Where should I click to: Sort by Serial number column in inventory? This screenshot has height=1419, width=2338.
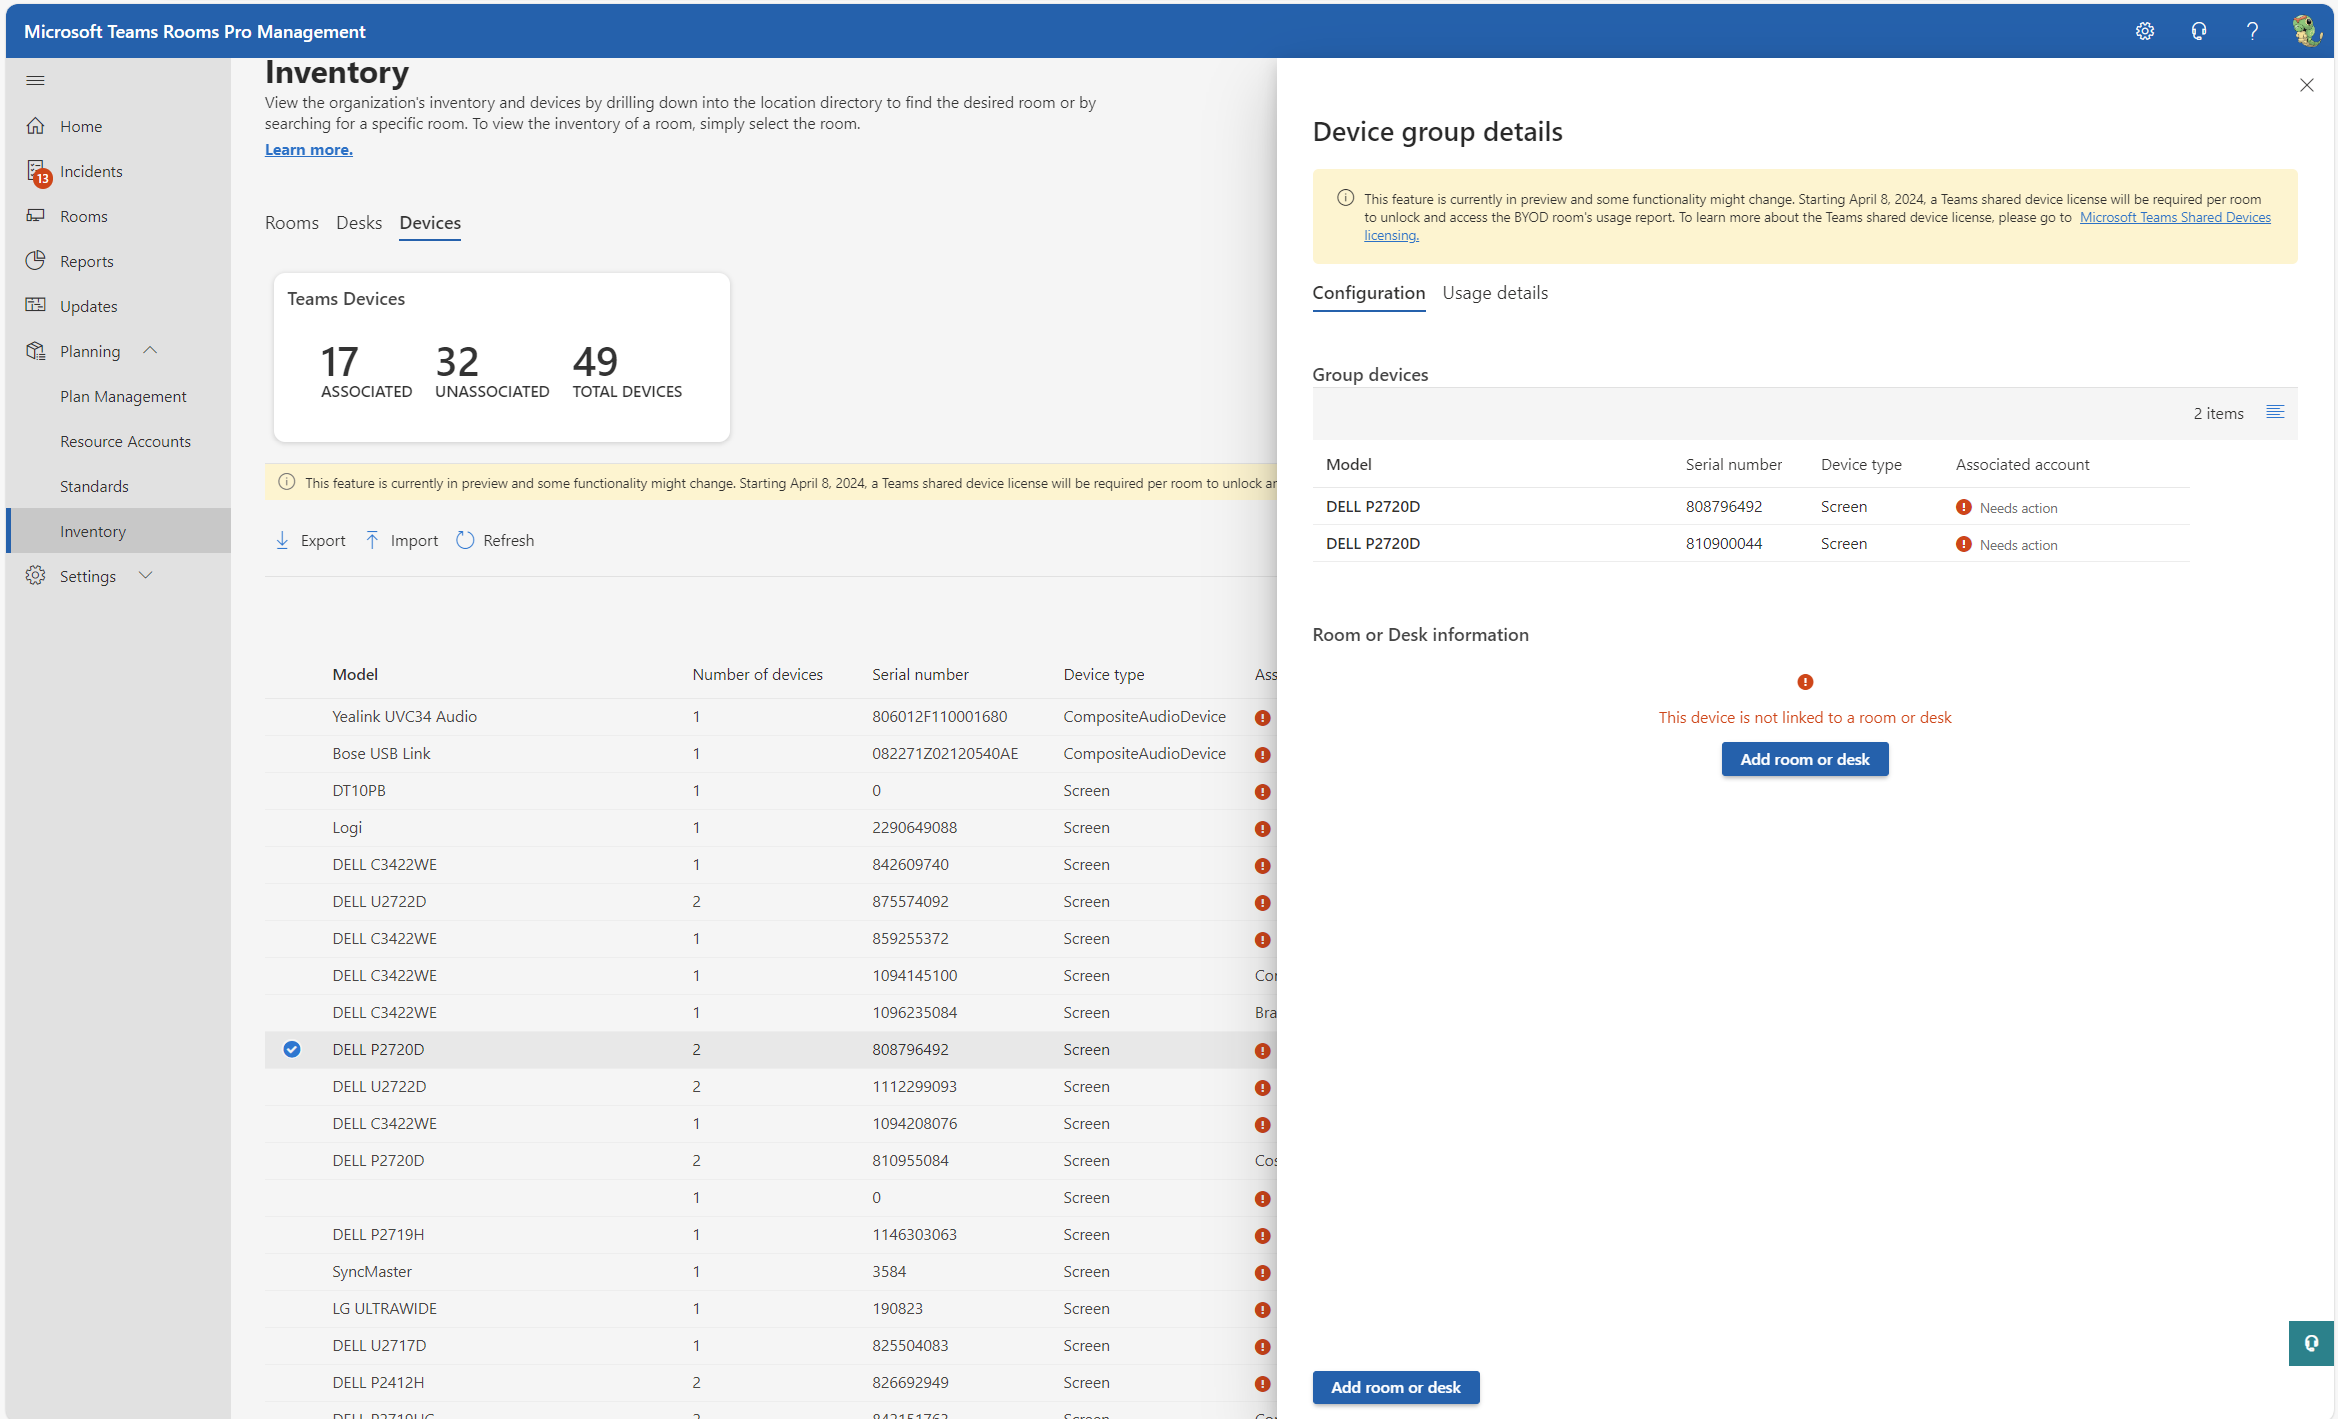(920, 674)
